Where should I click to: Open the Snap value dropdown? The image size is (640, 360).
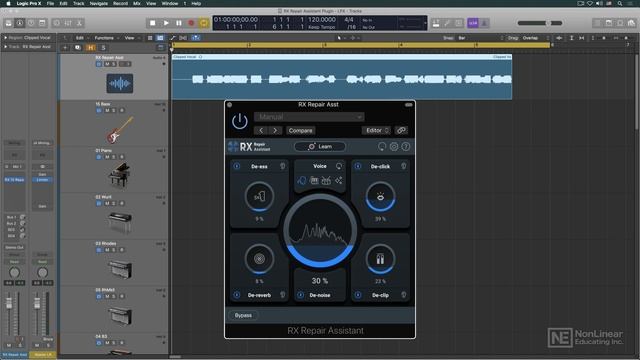click(x=481, y=38)
